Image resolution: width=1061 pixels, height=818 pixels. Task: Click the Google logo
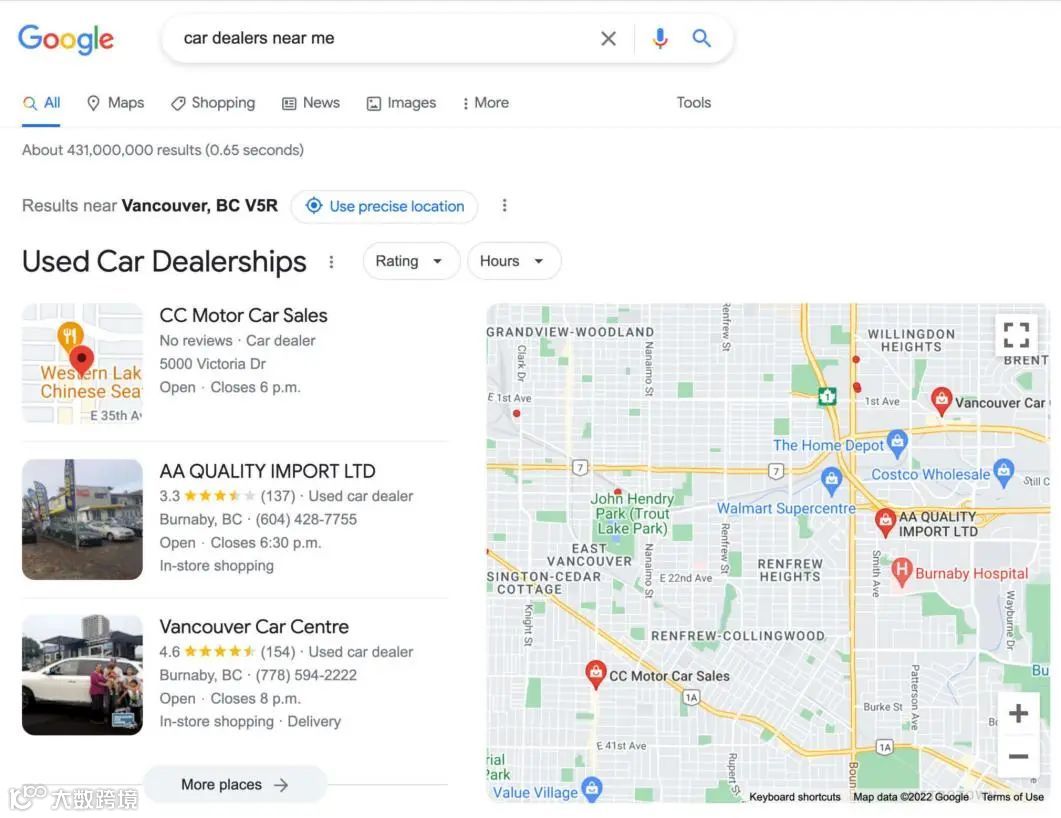[66, 39]
